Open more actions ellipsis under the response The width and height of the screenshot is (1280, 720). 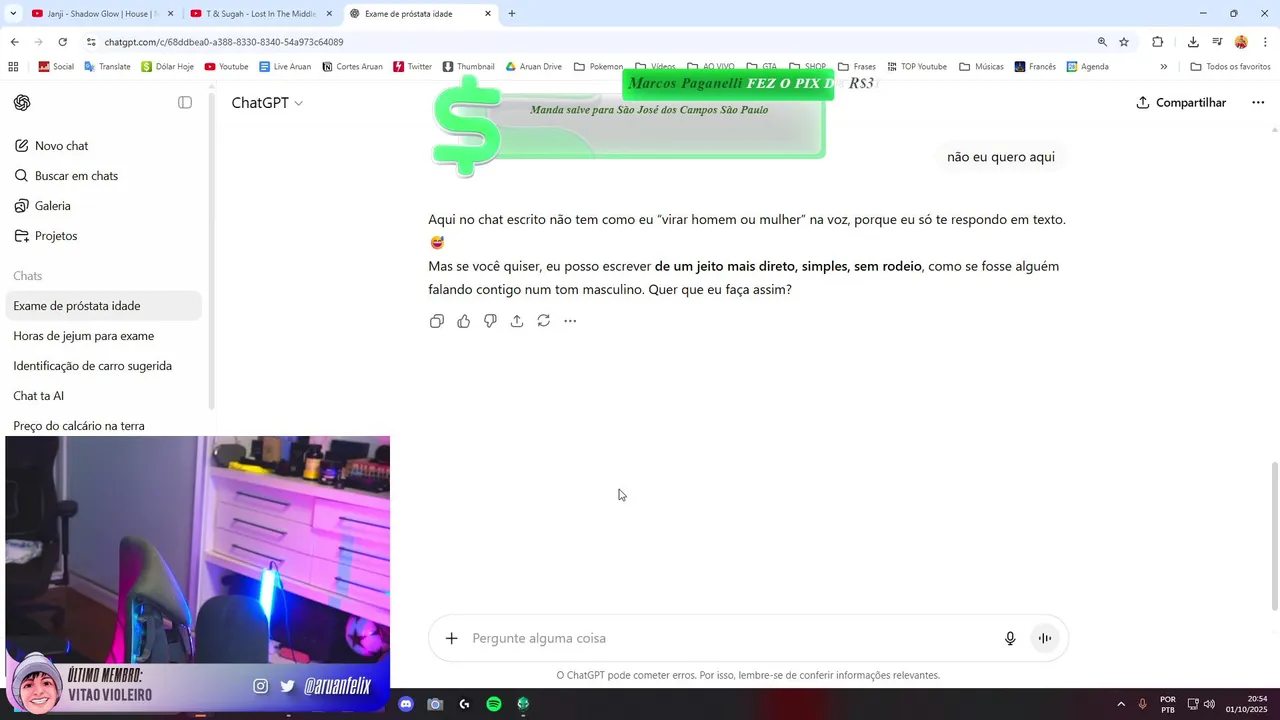pos(570,321)
